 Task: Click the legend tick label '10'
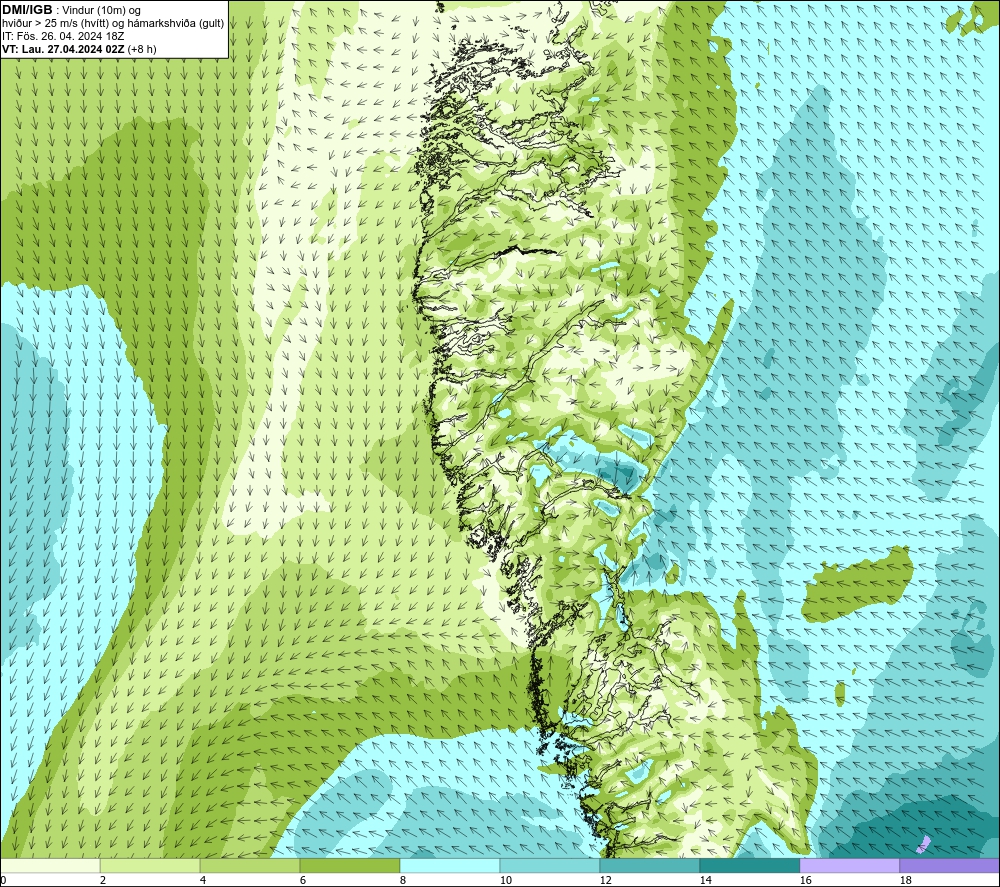505,881
